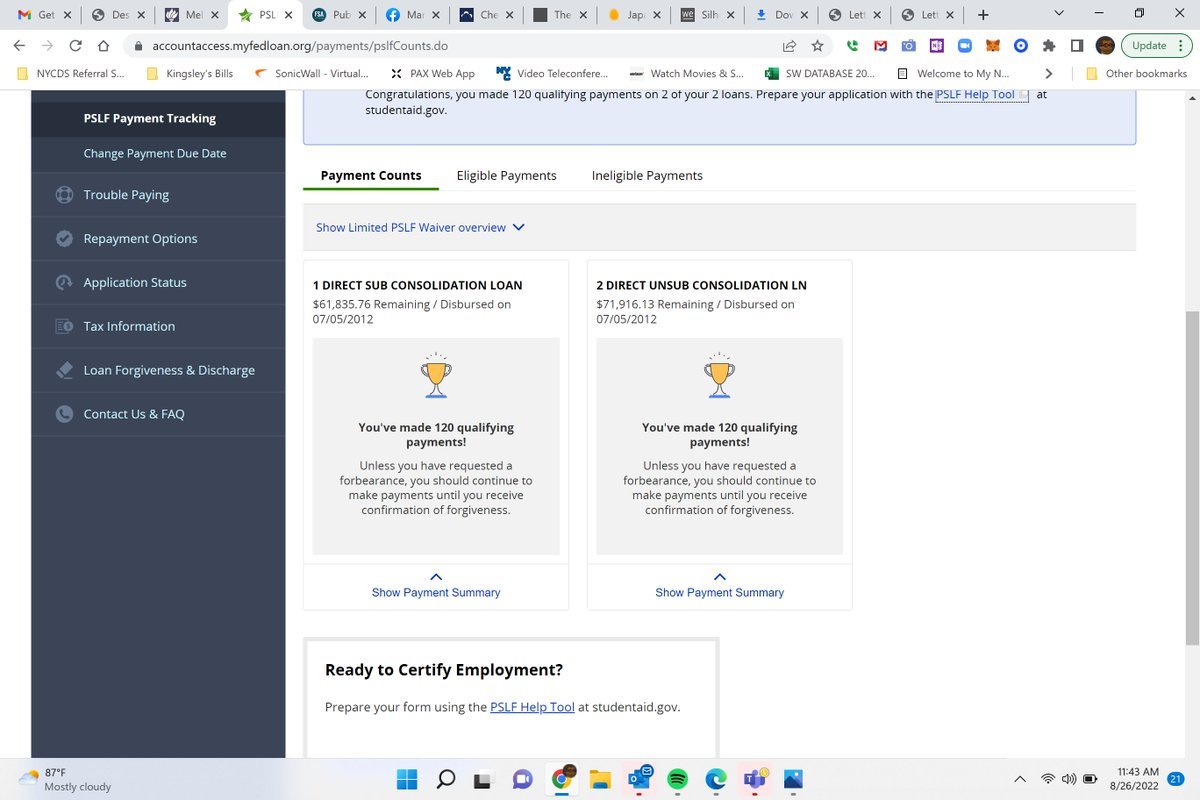Open the Chrome profile avatar

pos(1105,46)
